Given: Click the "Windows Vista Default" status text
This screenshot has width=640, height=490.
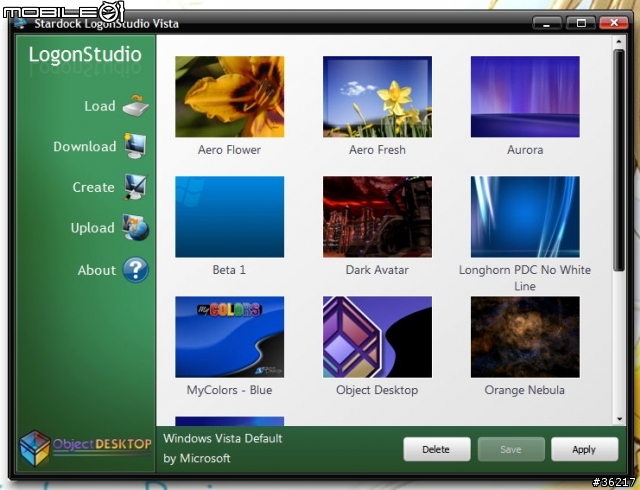Looking at the screenshot, I should tap(223, 439).
